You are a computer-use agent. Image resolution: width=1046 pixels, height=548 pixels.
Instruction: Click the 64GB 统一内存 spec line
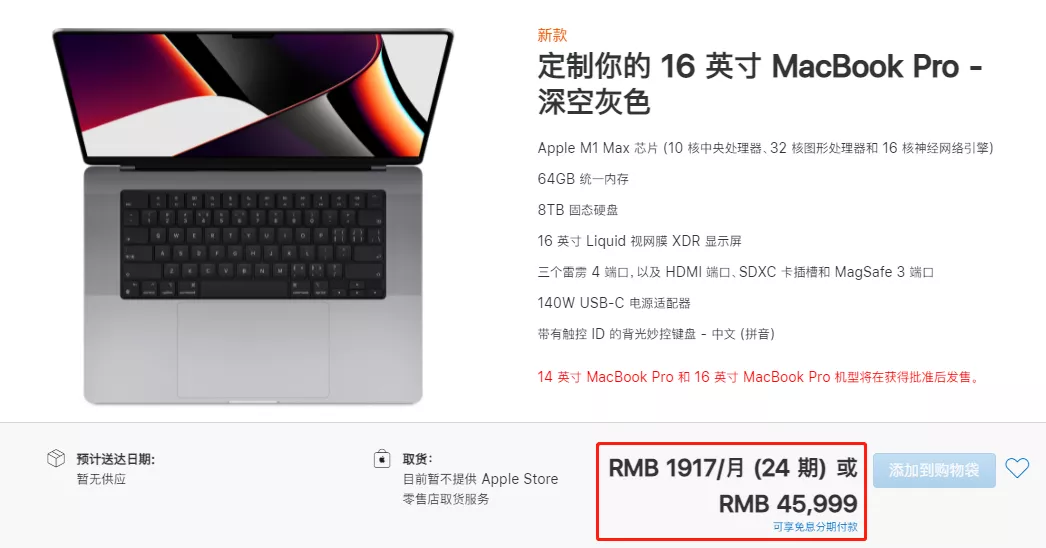click(x=583, y=179)
